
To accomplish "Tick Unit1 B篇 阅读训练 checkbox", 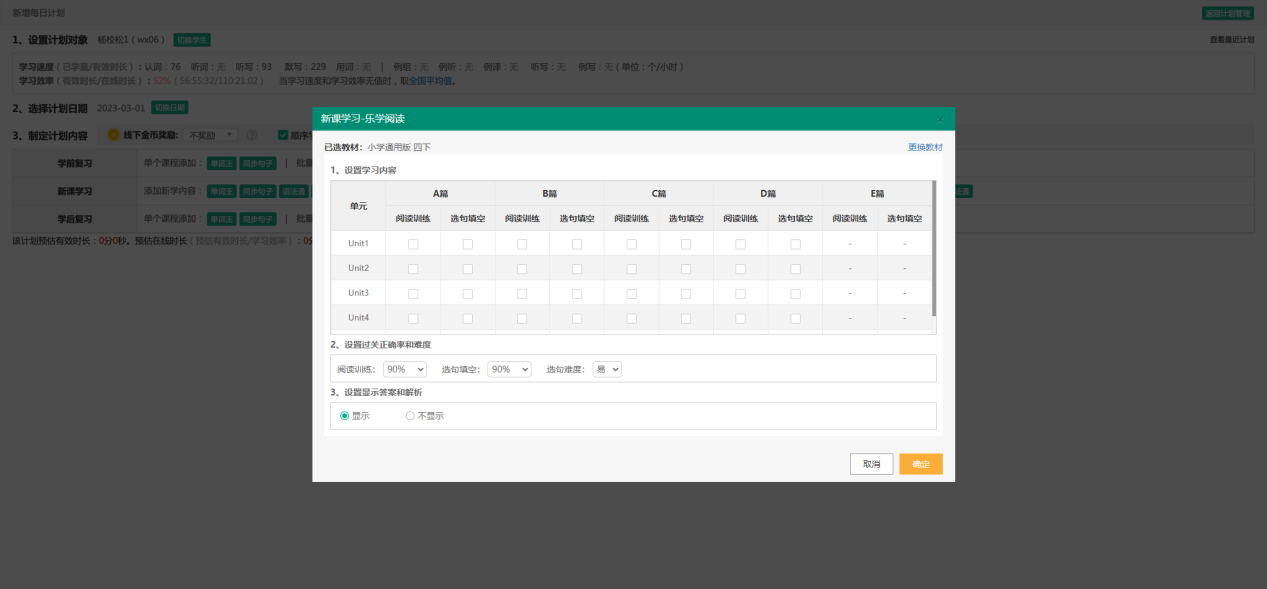I will 522,244.
